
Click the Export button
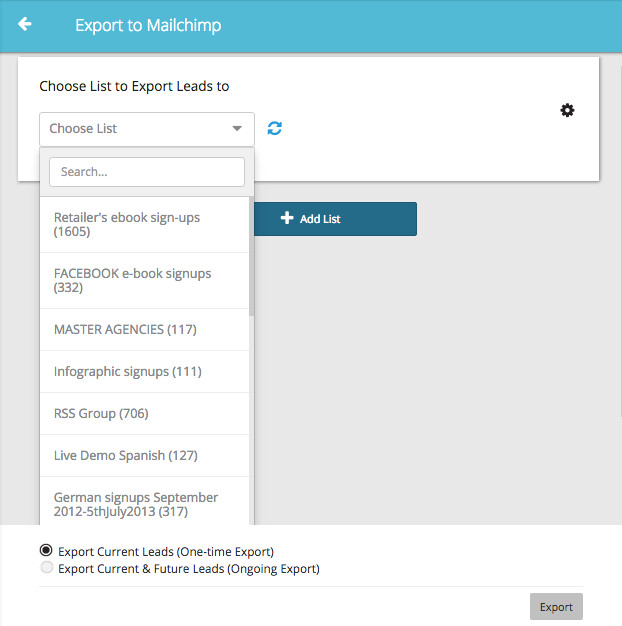pyautogui.click(x=556, y=606)
